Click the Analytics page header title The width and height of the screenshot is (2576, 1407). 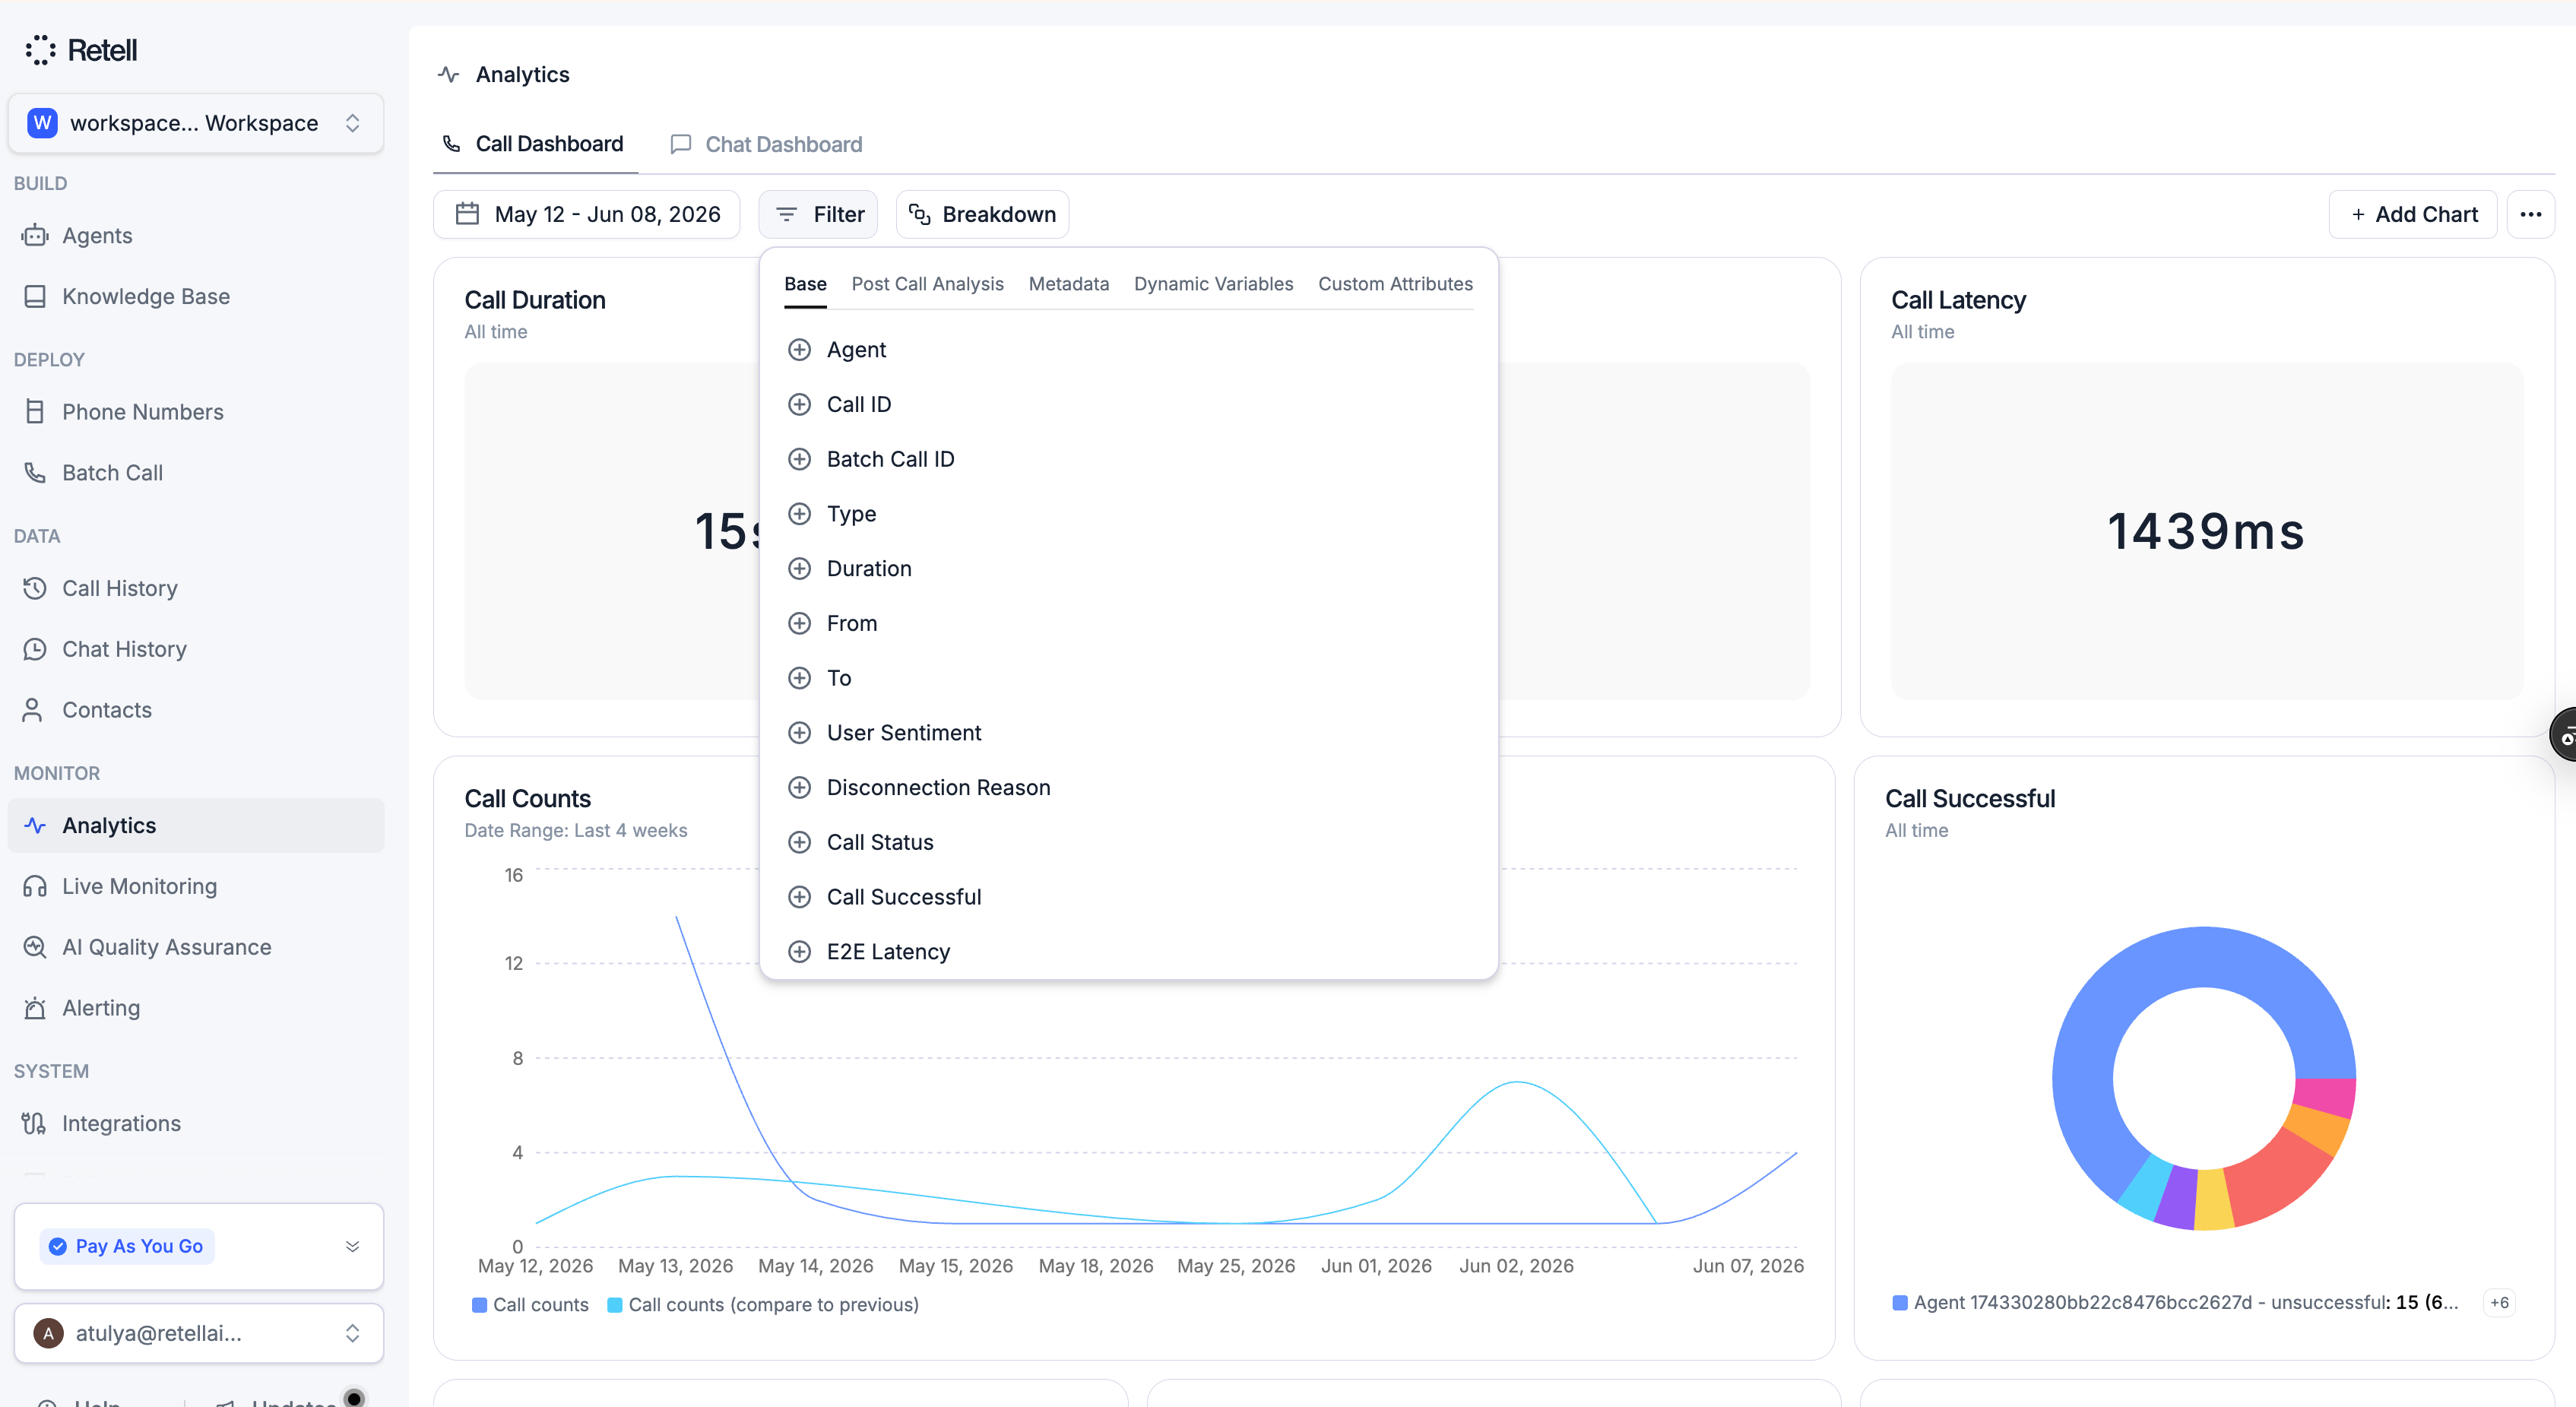[522, 75]
